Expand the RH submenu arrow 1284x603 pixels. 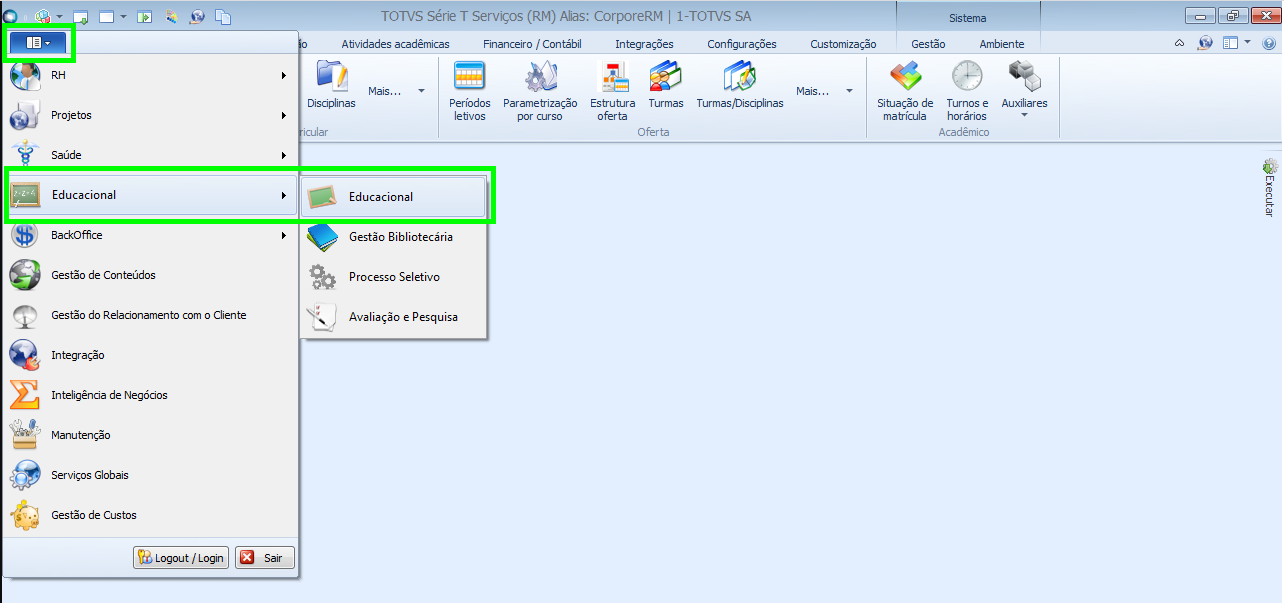point(284,75)
